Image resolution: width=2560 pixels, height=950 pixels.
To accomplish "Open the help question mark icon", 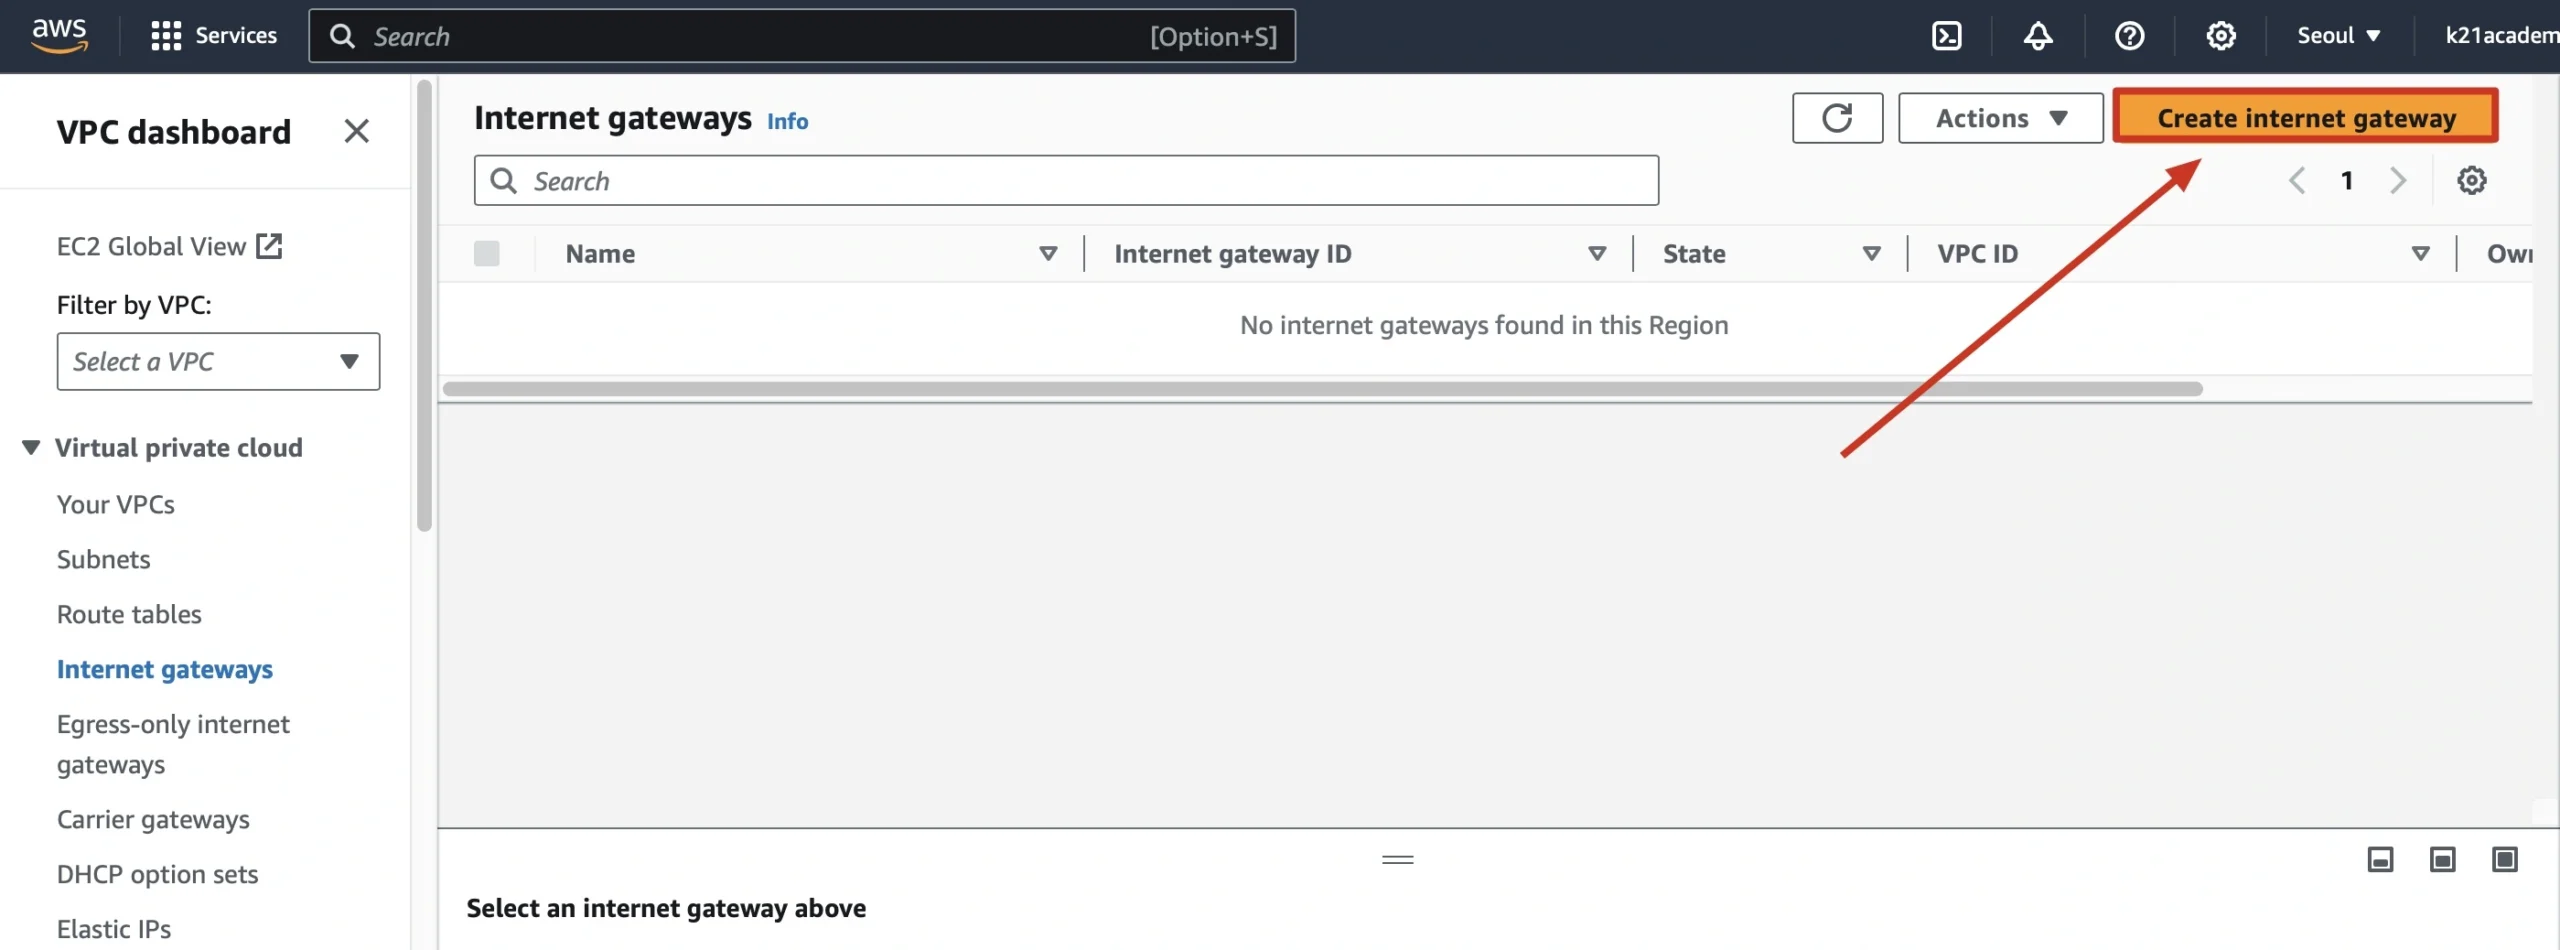I will (2129, 36).
